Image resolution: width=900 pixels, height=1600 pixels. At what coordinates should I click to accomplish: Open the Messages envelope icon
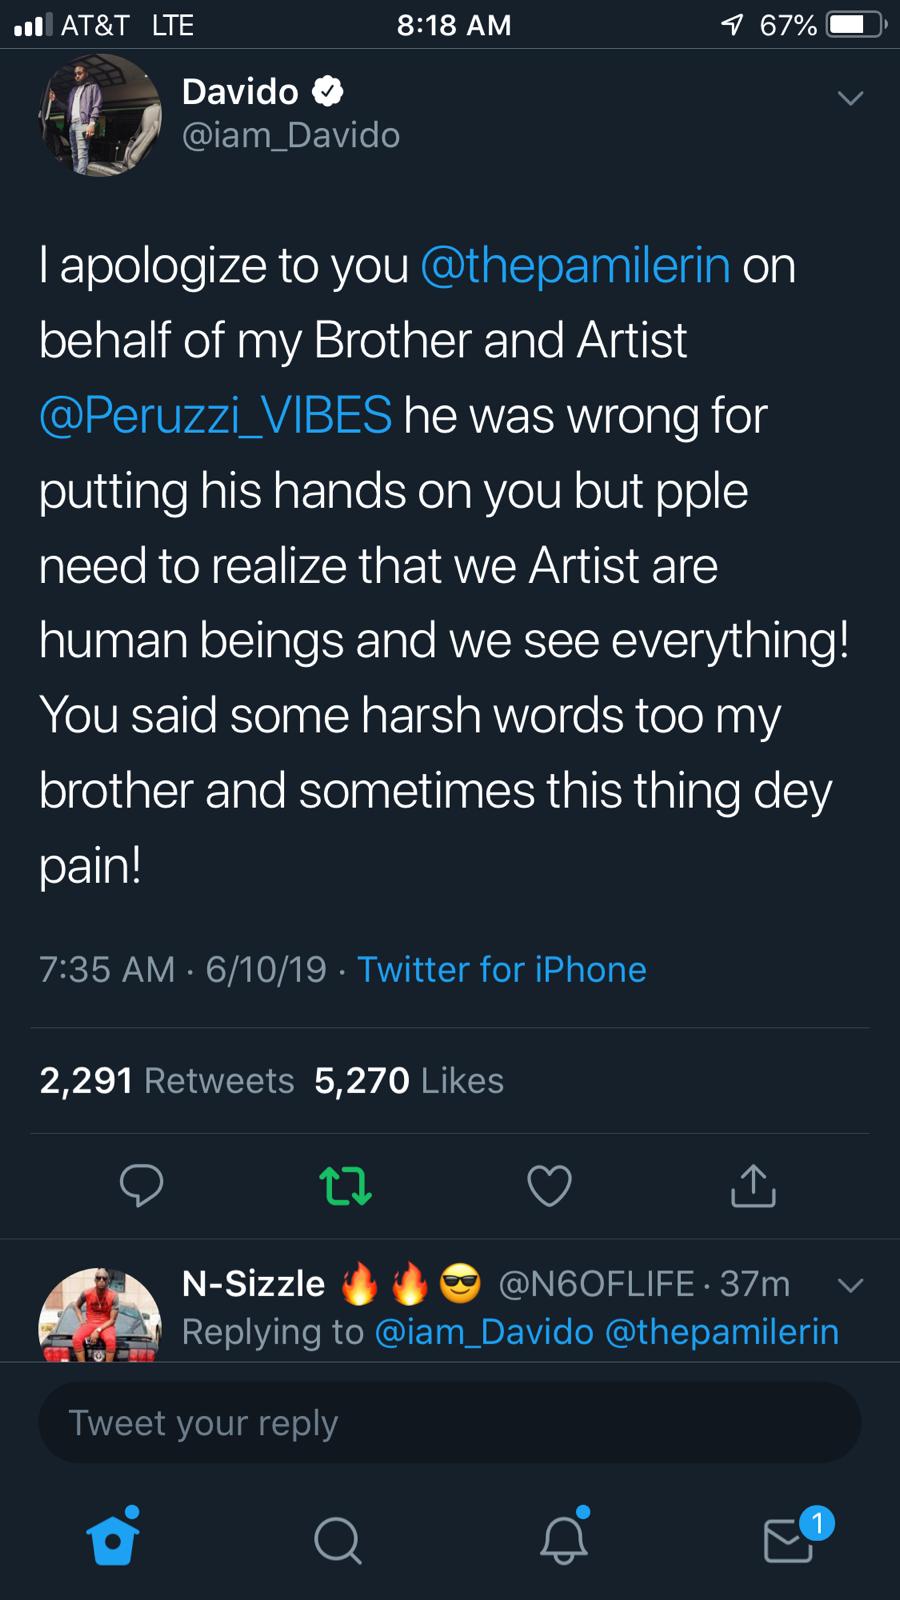point(789,1540)
